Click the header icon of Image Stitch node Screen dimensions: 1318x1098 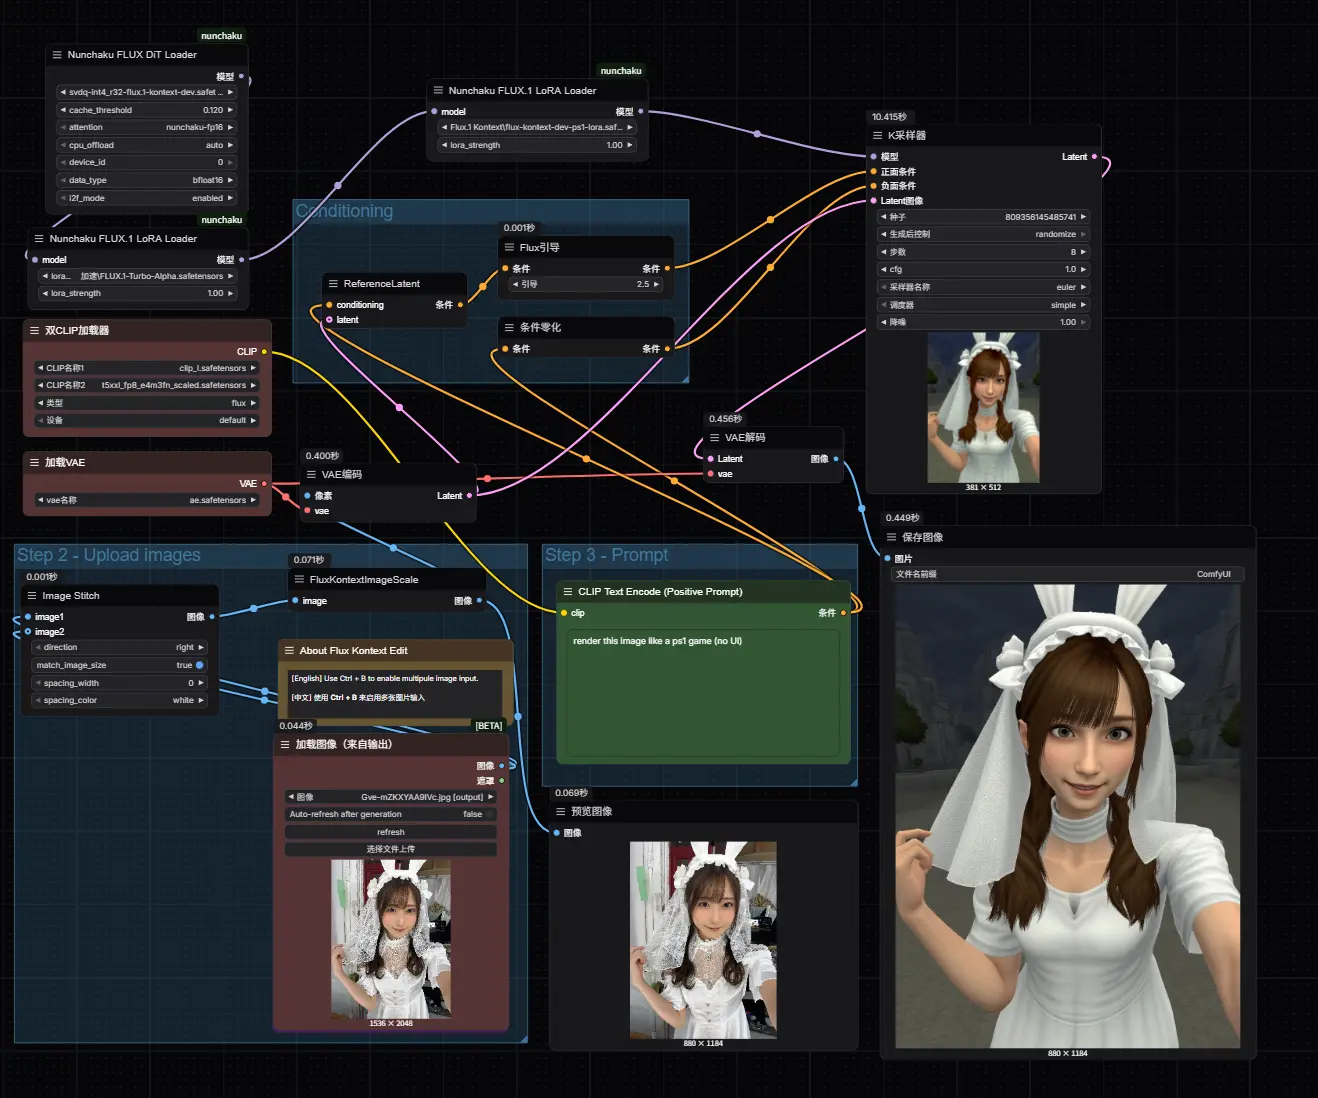[32, 596]
